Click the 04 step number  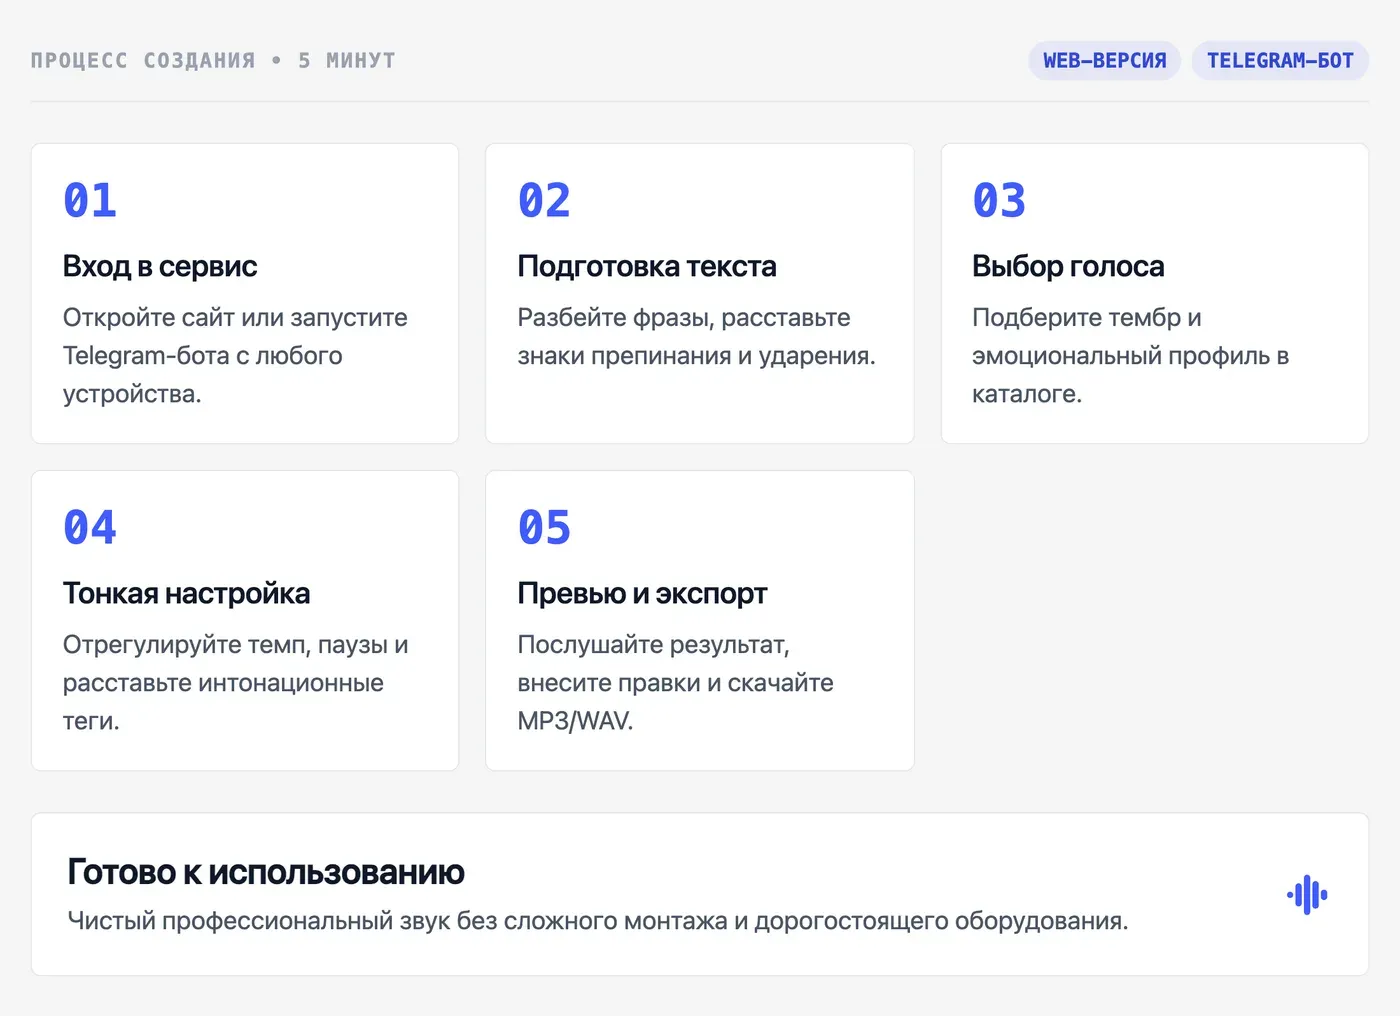pyautogui.click(x=90, y=527)
